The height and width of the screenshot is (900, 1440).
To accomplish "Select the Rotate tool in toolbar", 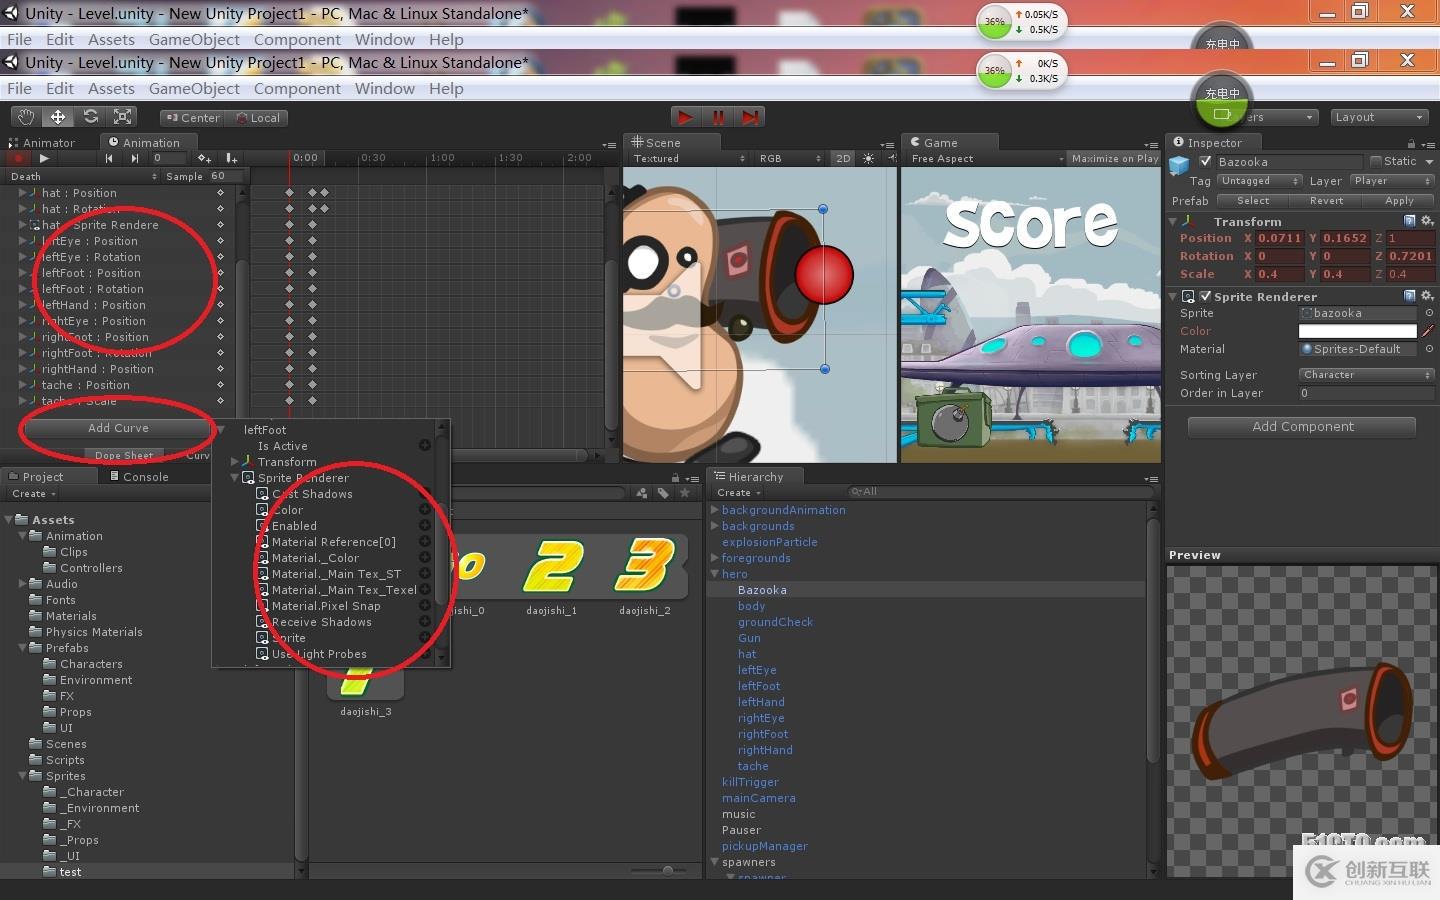I will [90, 117].
